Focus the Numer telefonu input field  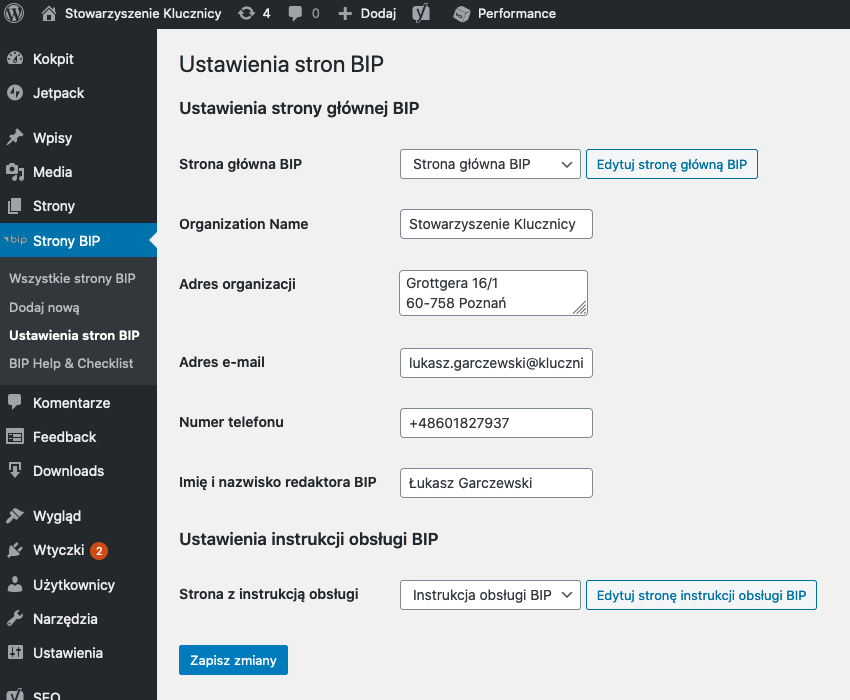(495, 423)
